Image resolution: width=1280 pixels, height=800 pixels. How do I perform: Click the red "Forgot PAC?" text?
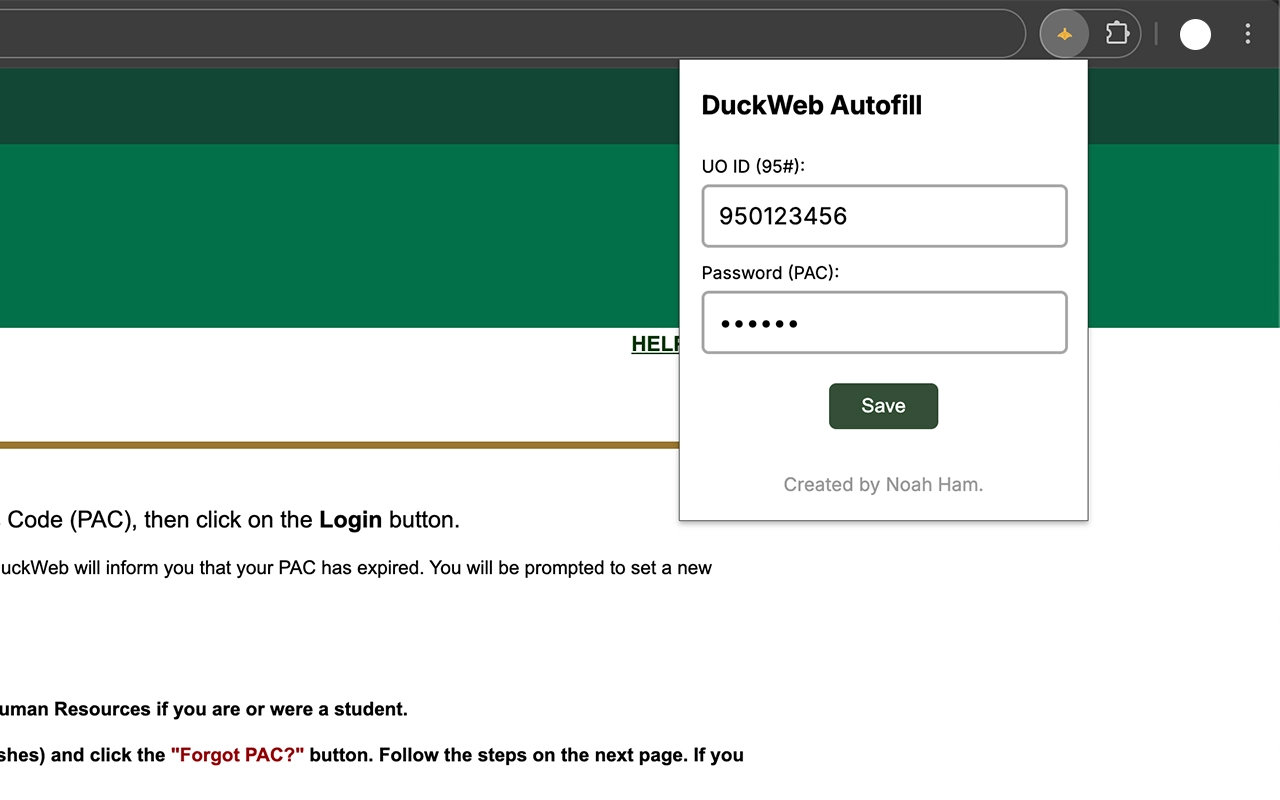point(237,755)
